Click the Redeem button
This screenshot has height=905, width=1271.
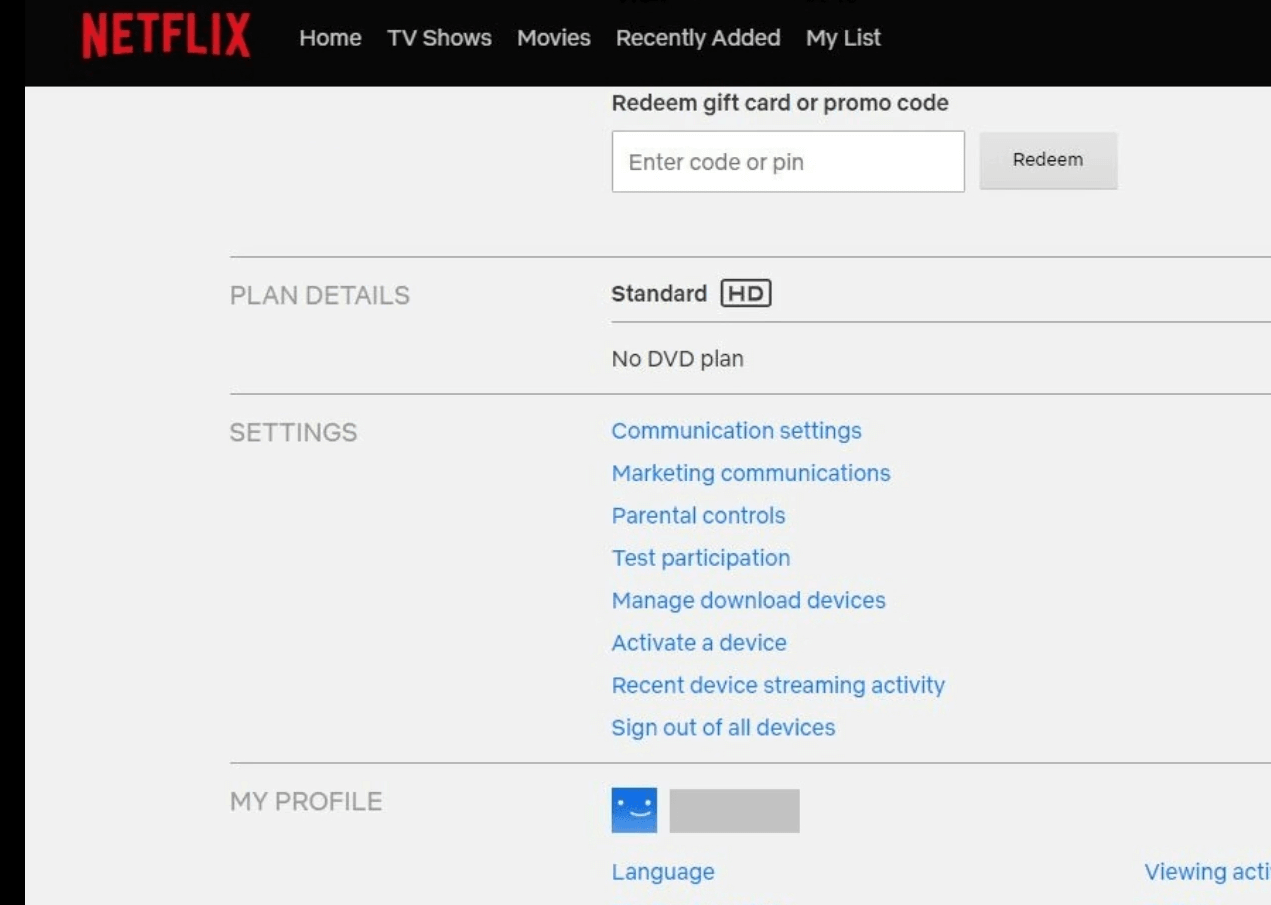pos(1048,160)
